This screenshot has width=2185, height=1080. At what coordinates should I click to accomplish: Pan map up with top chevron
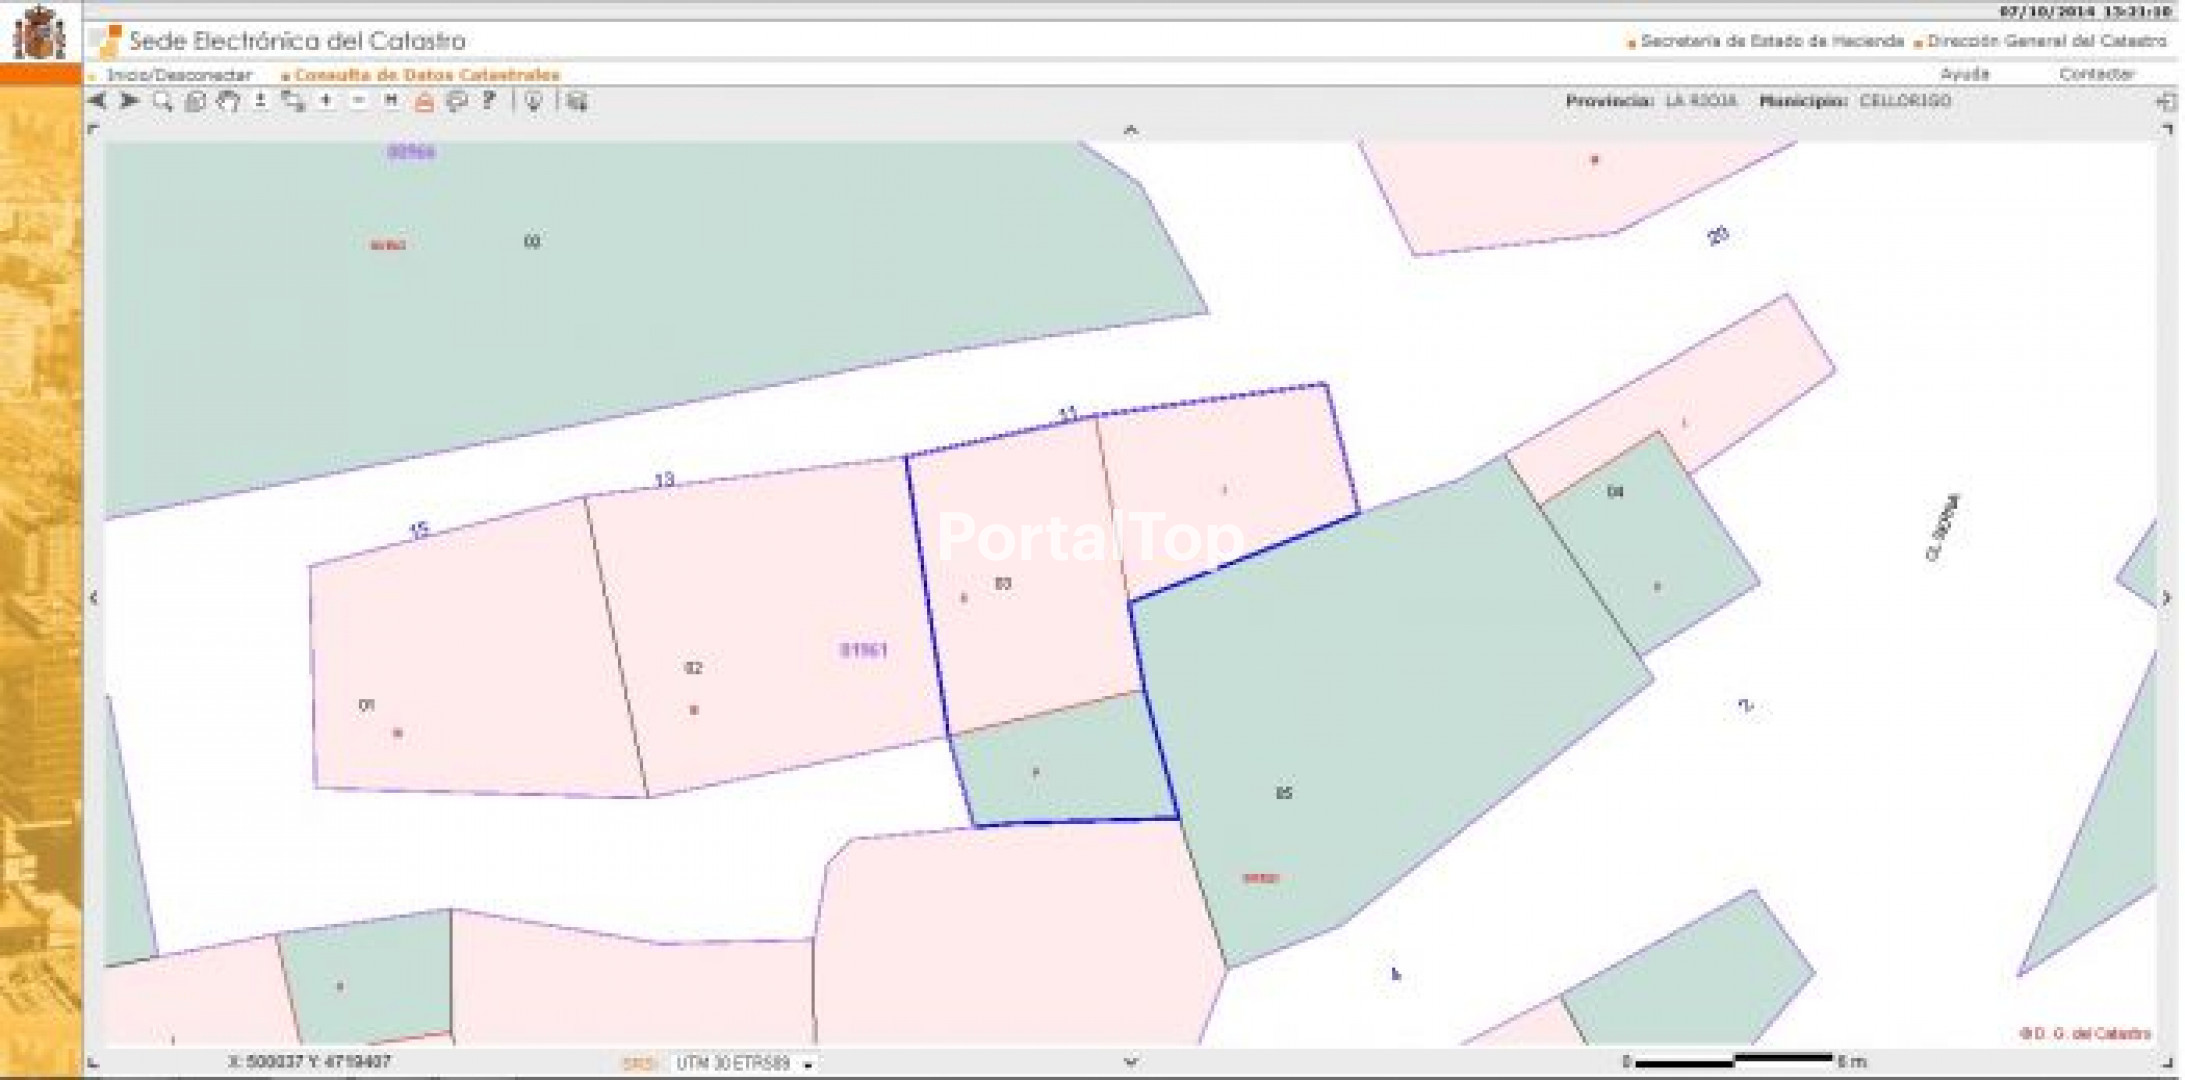click(1131, 130)
